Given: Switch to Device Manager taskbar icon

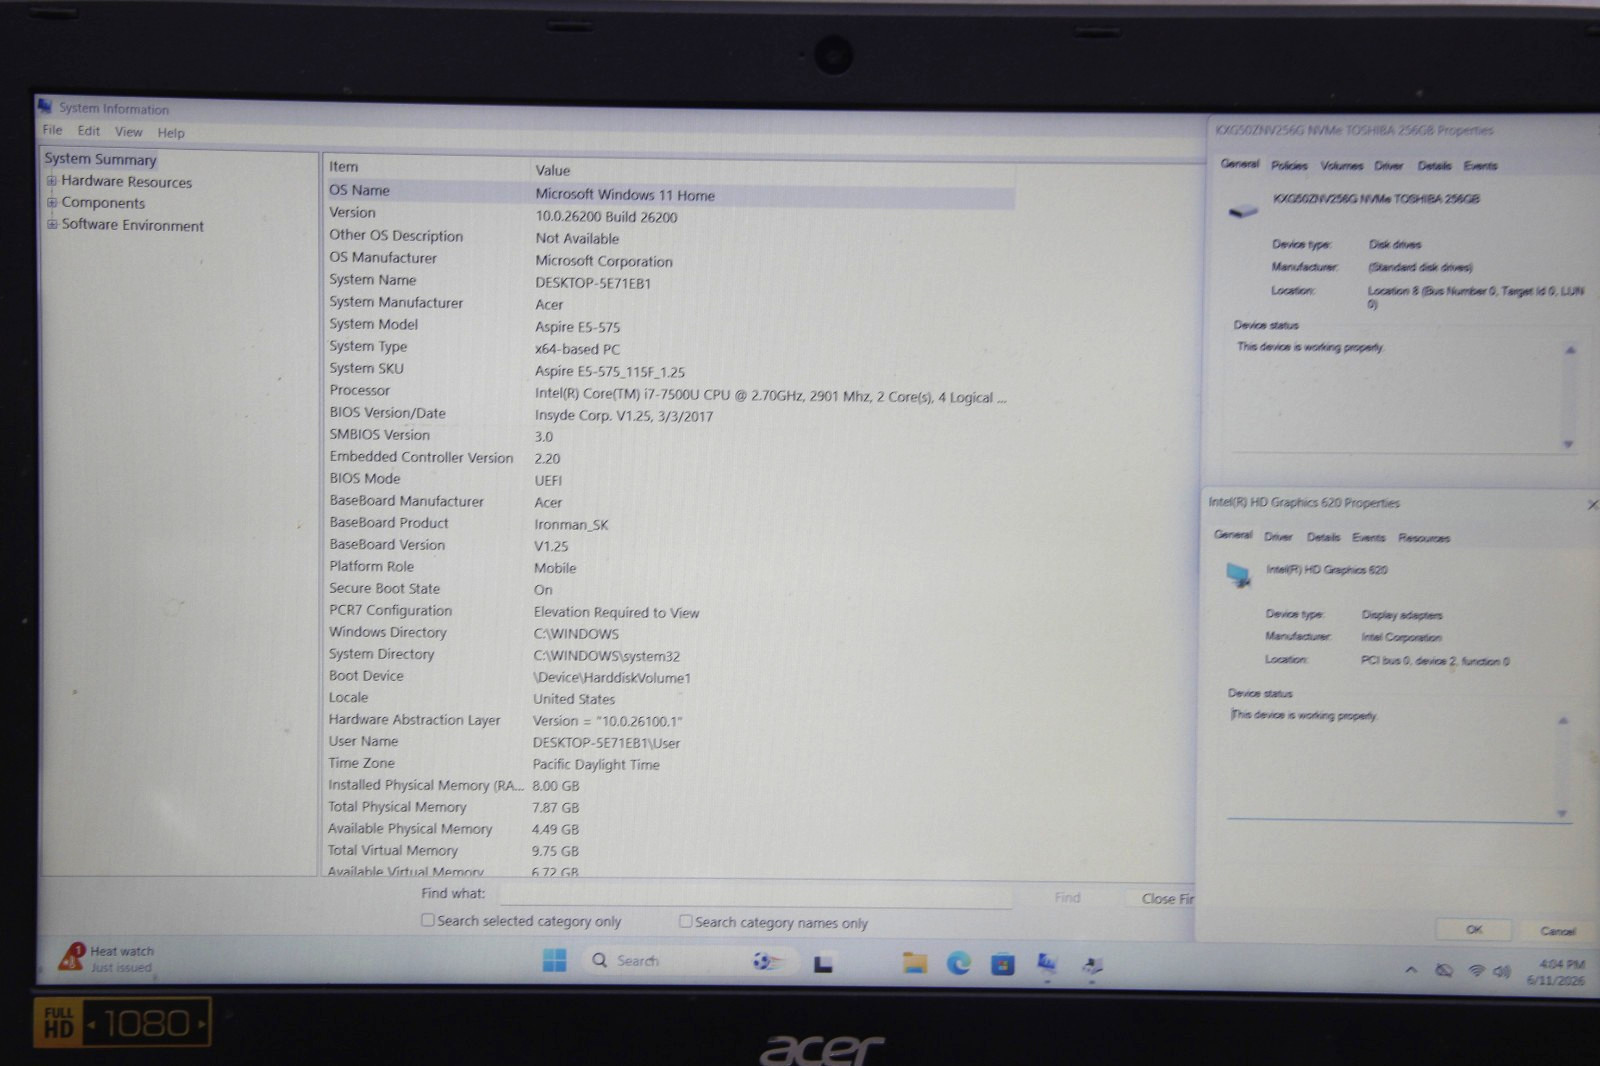Looking at the screenshot, I should pyautogui.click(x=1092, y=965).
